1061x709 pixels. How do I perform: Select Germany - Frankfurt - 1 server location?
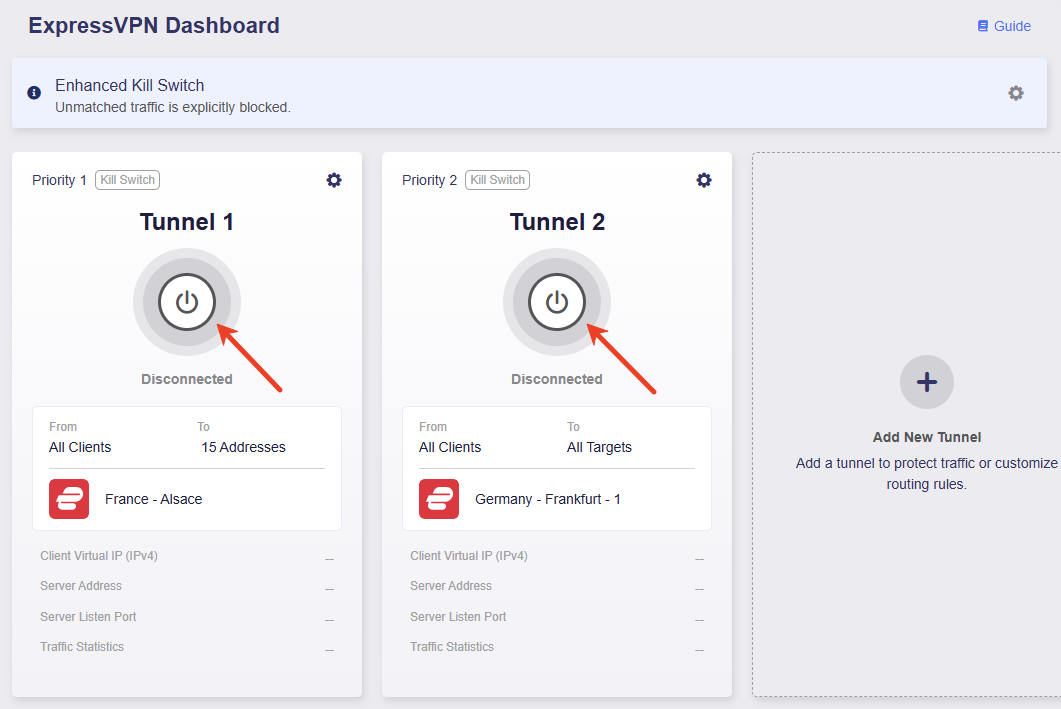tap(547, 499)
